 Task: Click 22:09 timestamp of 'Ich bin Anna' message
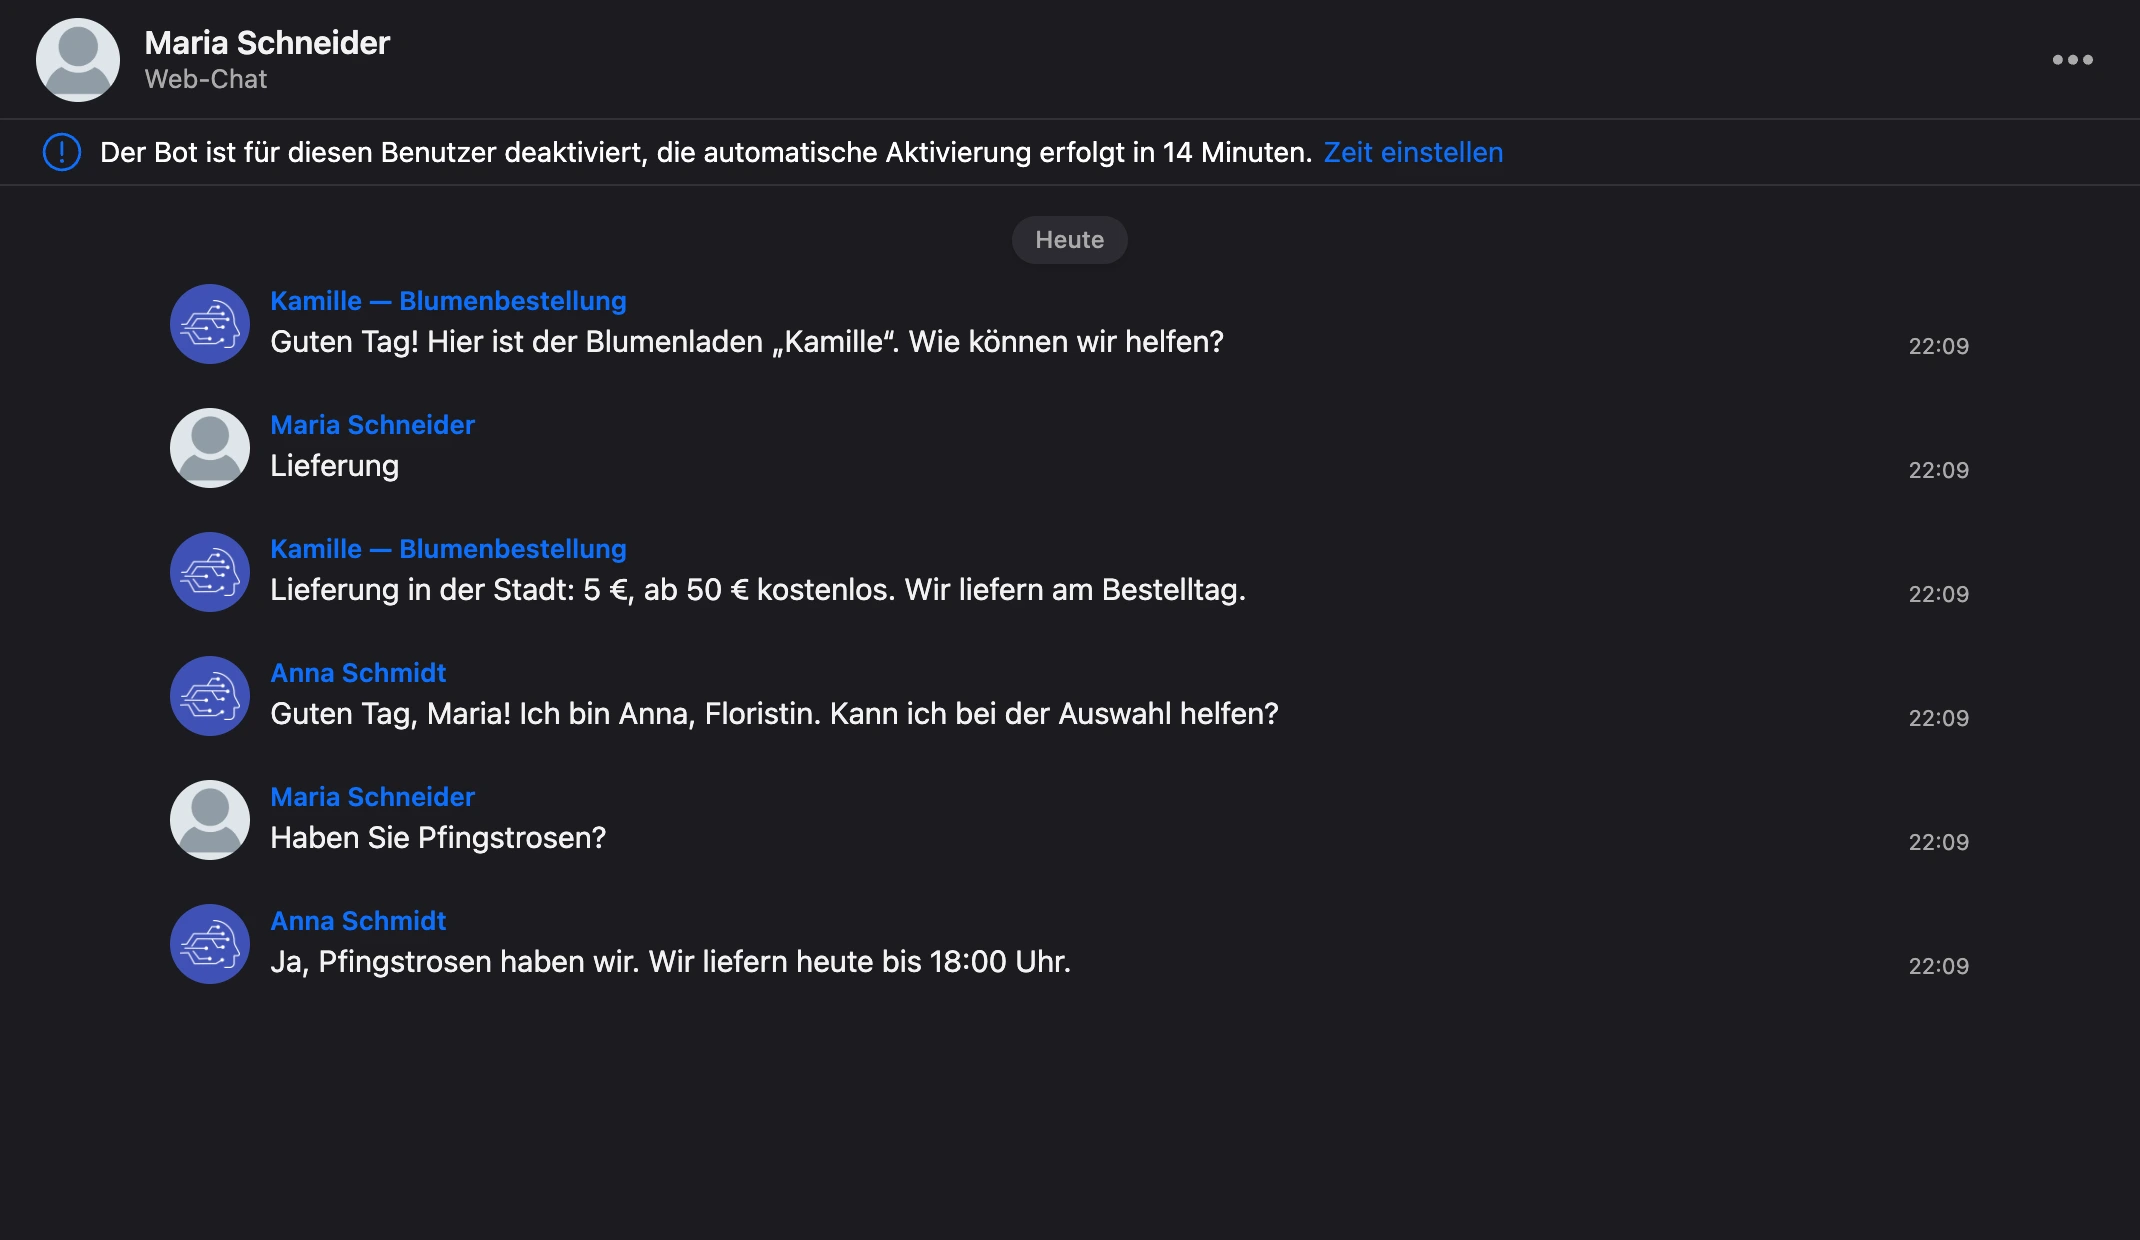[x=1938, y=718]
